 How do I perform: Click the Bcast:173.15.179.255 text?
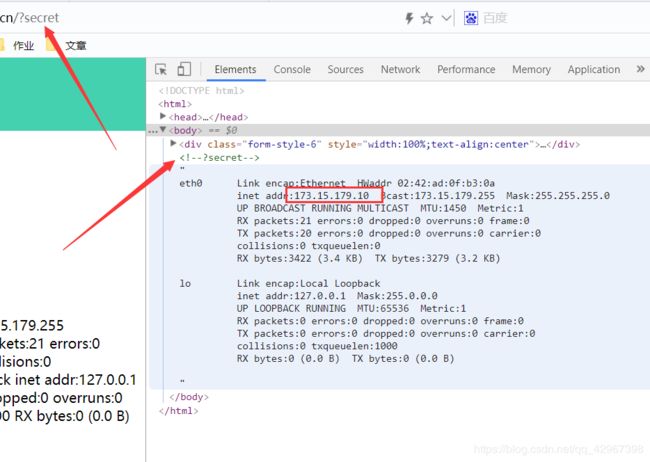point(438,196)
